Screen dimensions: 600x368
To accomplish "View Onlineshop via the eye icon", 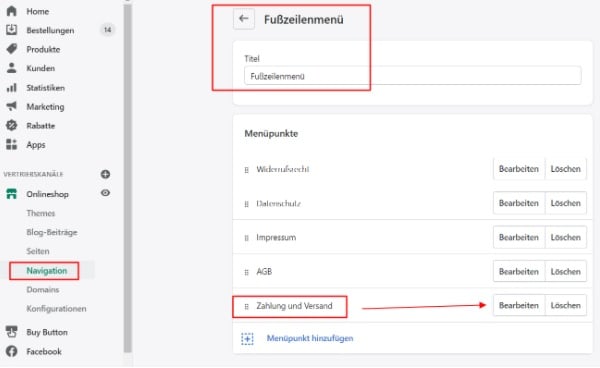I will click(x=105, y=193).
